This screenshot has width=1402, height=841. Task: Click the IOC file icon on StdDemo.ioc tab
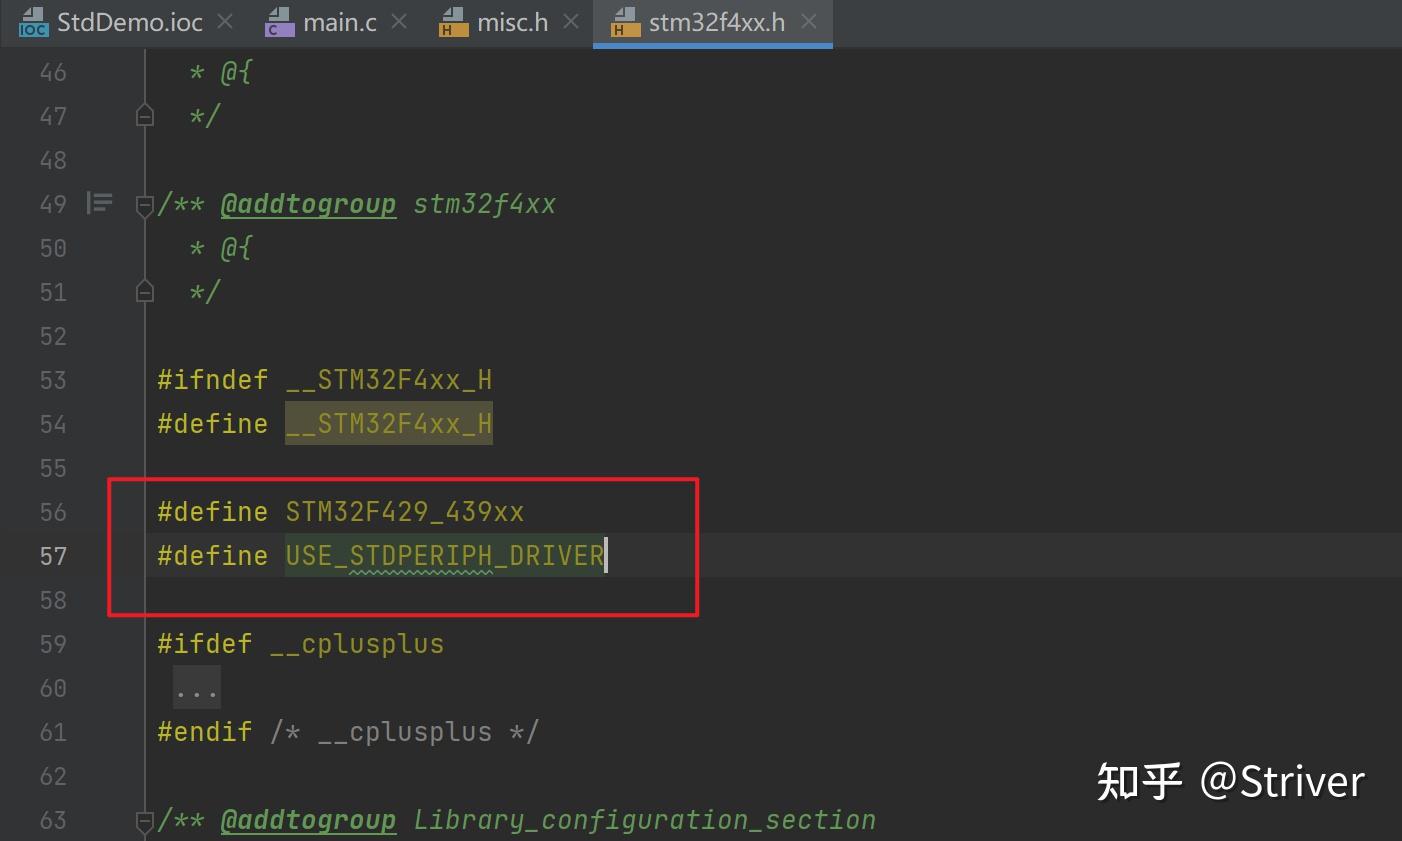coord(33,22)
